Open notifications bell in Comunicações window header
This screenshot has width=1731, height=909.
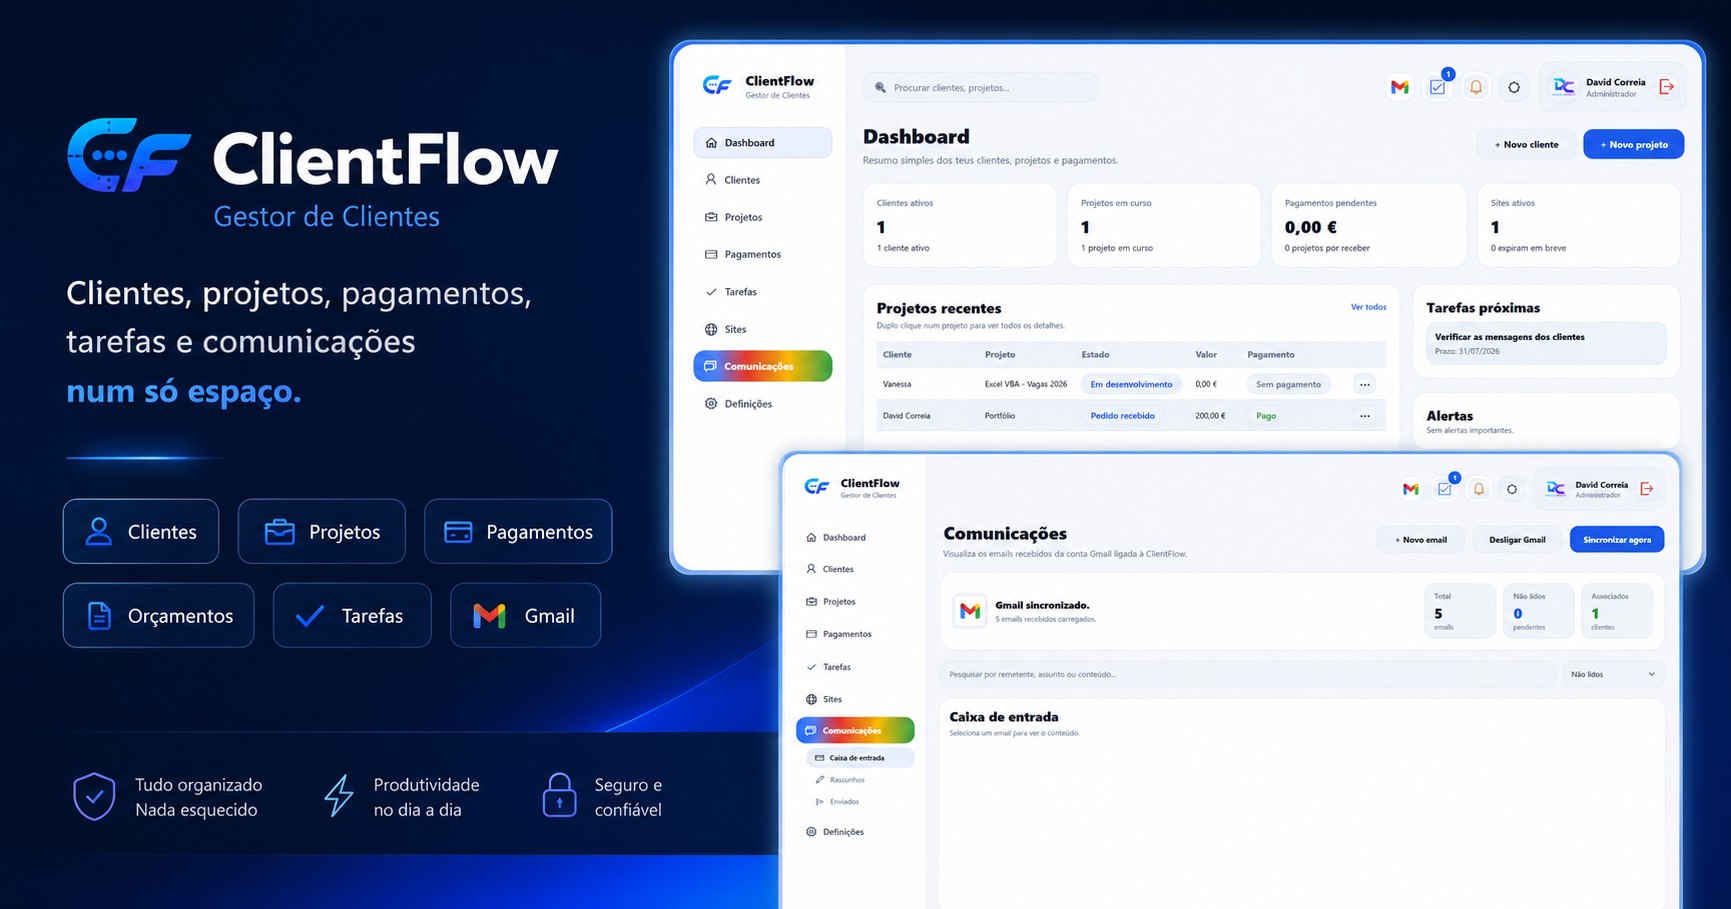tap(1479, 489)
